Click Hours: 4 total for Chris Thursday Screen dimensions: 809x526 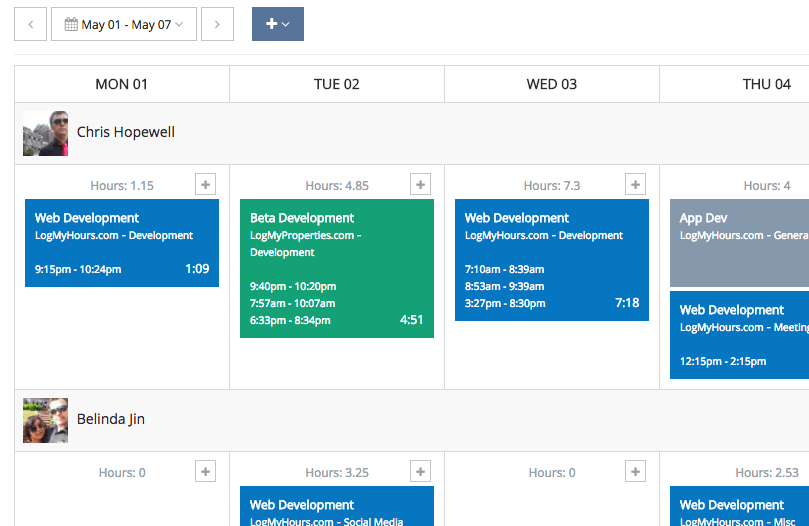[x=767, y=186]
